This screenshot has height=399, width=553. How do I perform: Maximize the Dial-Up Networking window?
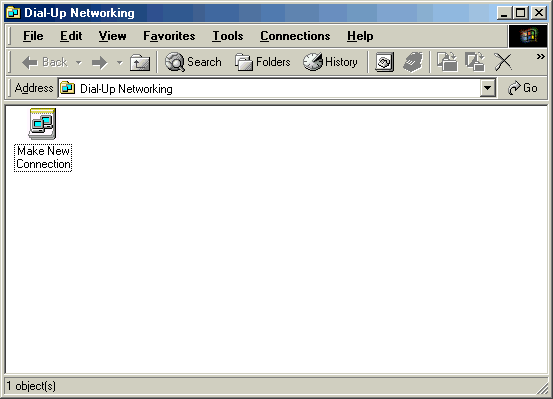pyautogui.click(x=520, y=13)
